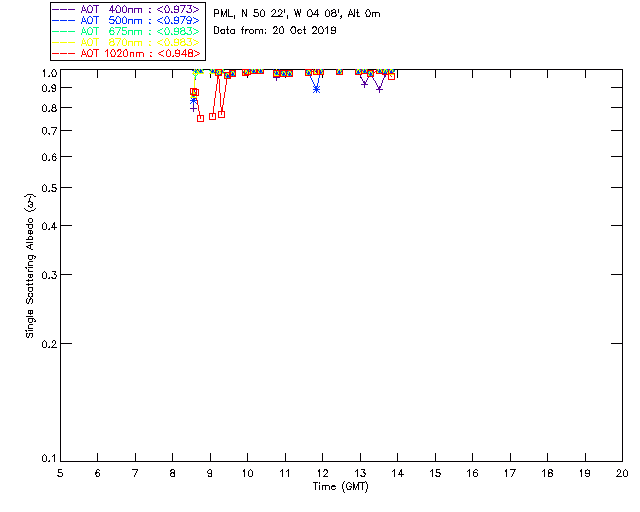Click the 5 label on the time axis
The height and width of the screenshot is (512, 640).
(60, 473)
